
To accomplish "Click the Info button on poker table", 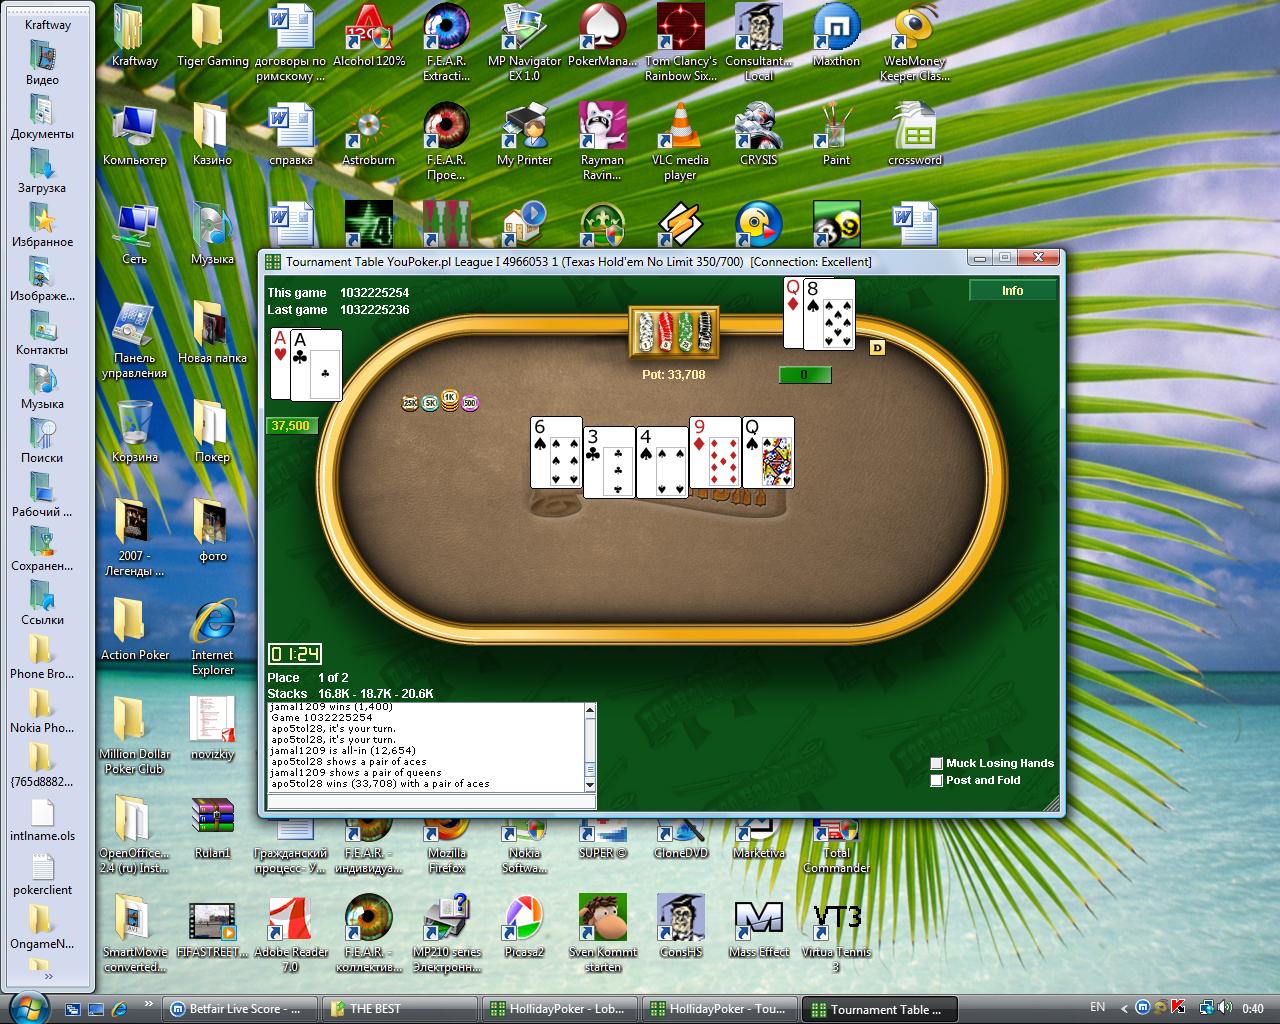I will [1012, 291].
